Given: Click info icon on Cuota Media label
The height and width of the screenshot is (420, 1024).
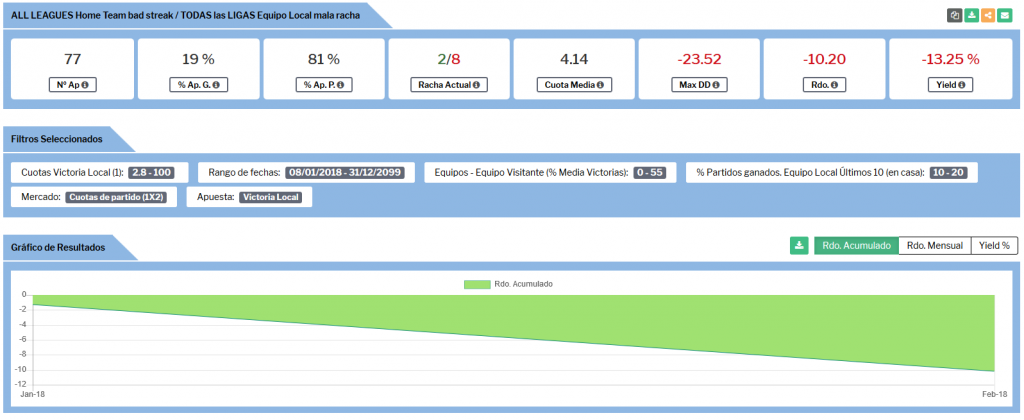Looking at the screenshot, I should coord(599,85).
